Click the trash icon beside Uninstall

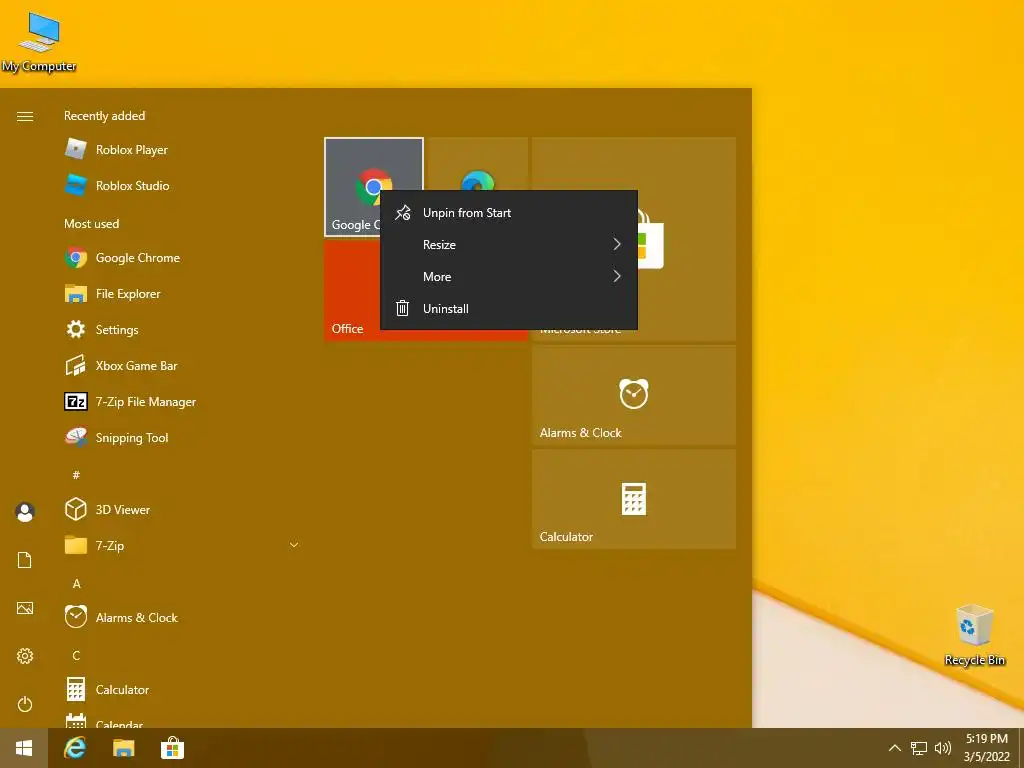[402, 308]
